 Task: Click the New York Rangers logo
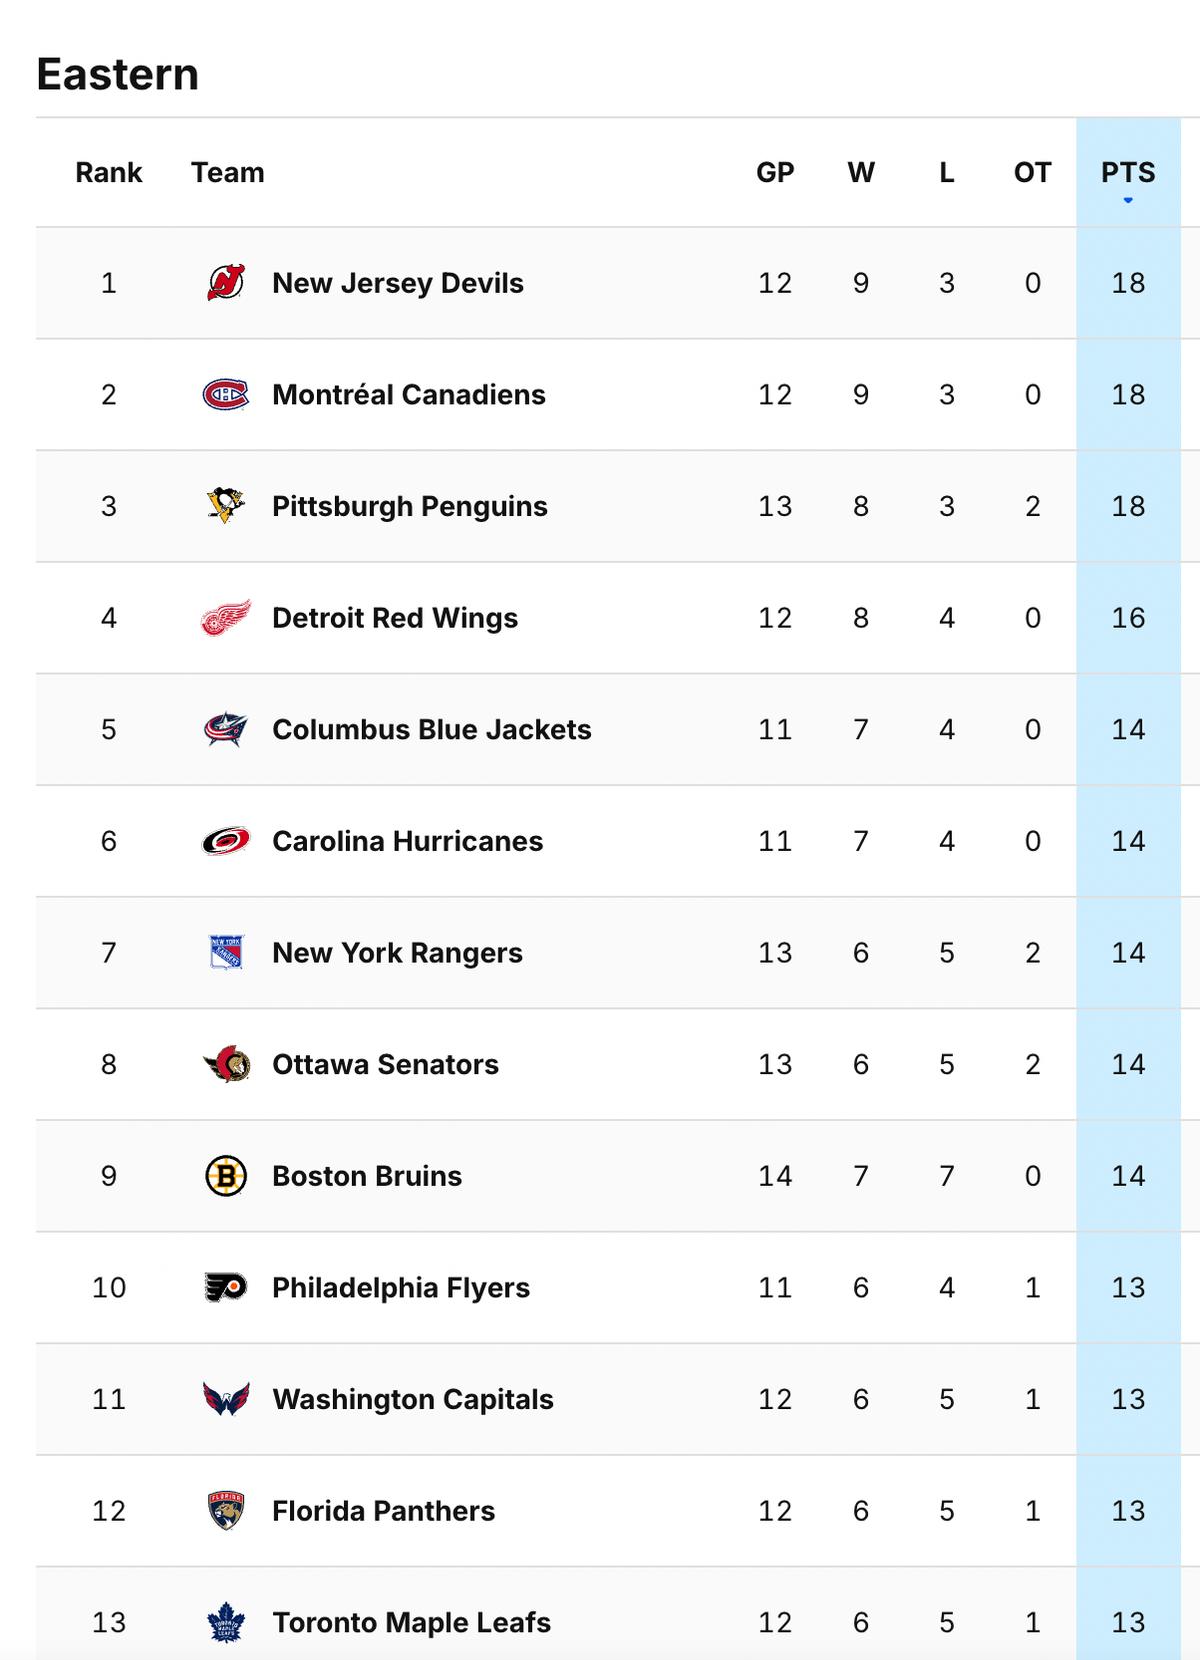226,953
